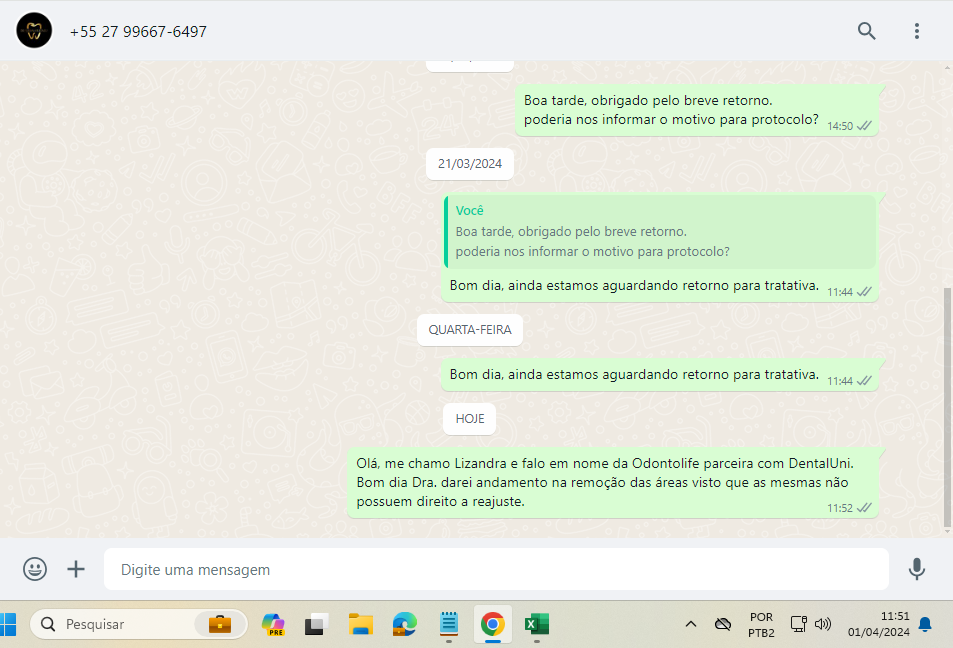Open contact info for +55 27 99667-6497
953x648 pixels.
click(138, 32)
